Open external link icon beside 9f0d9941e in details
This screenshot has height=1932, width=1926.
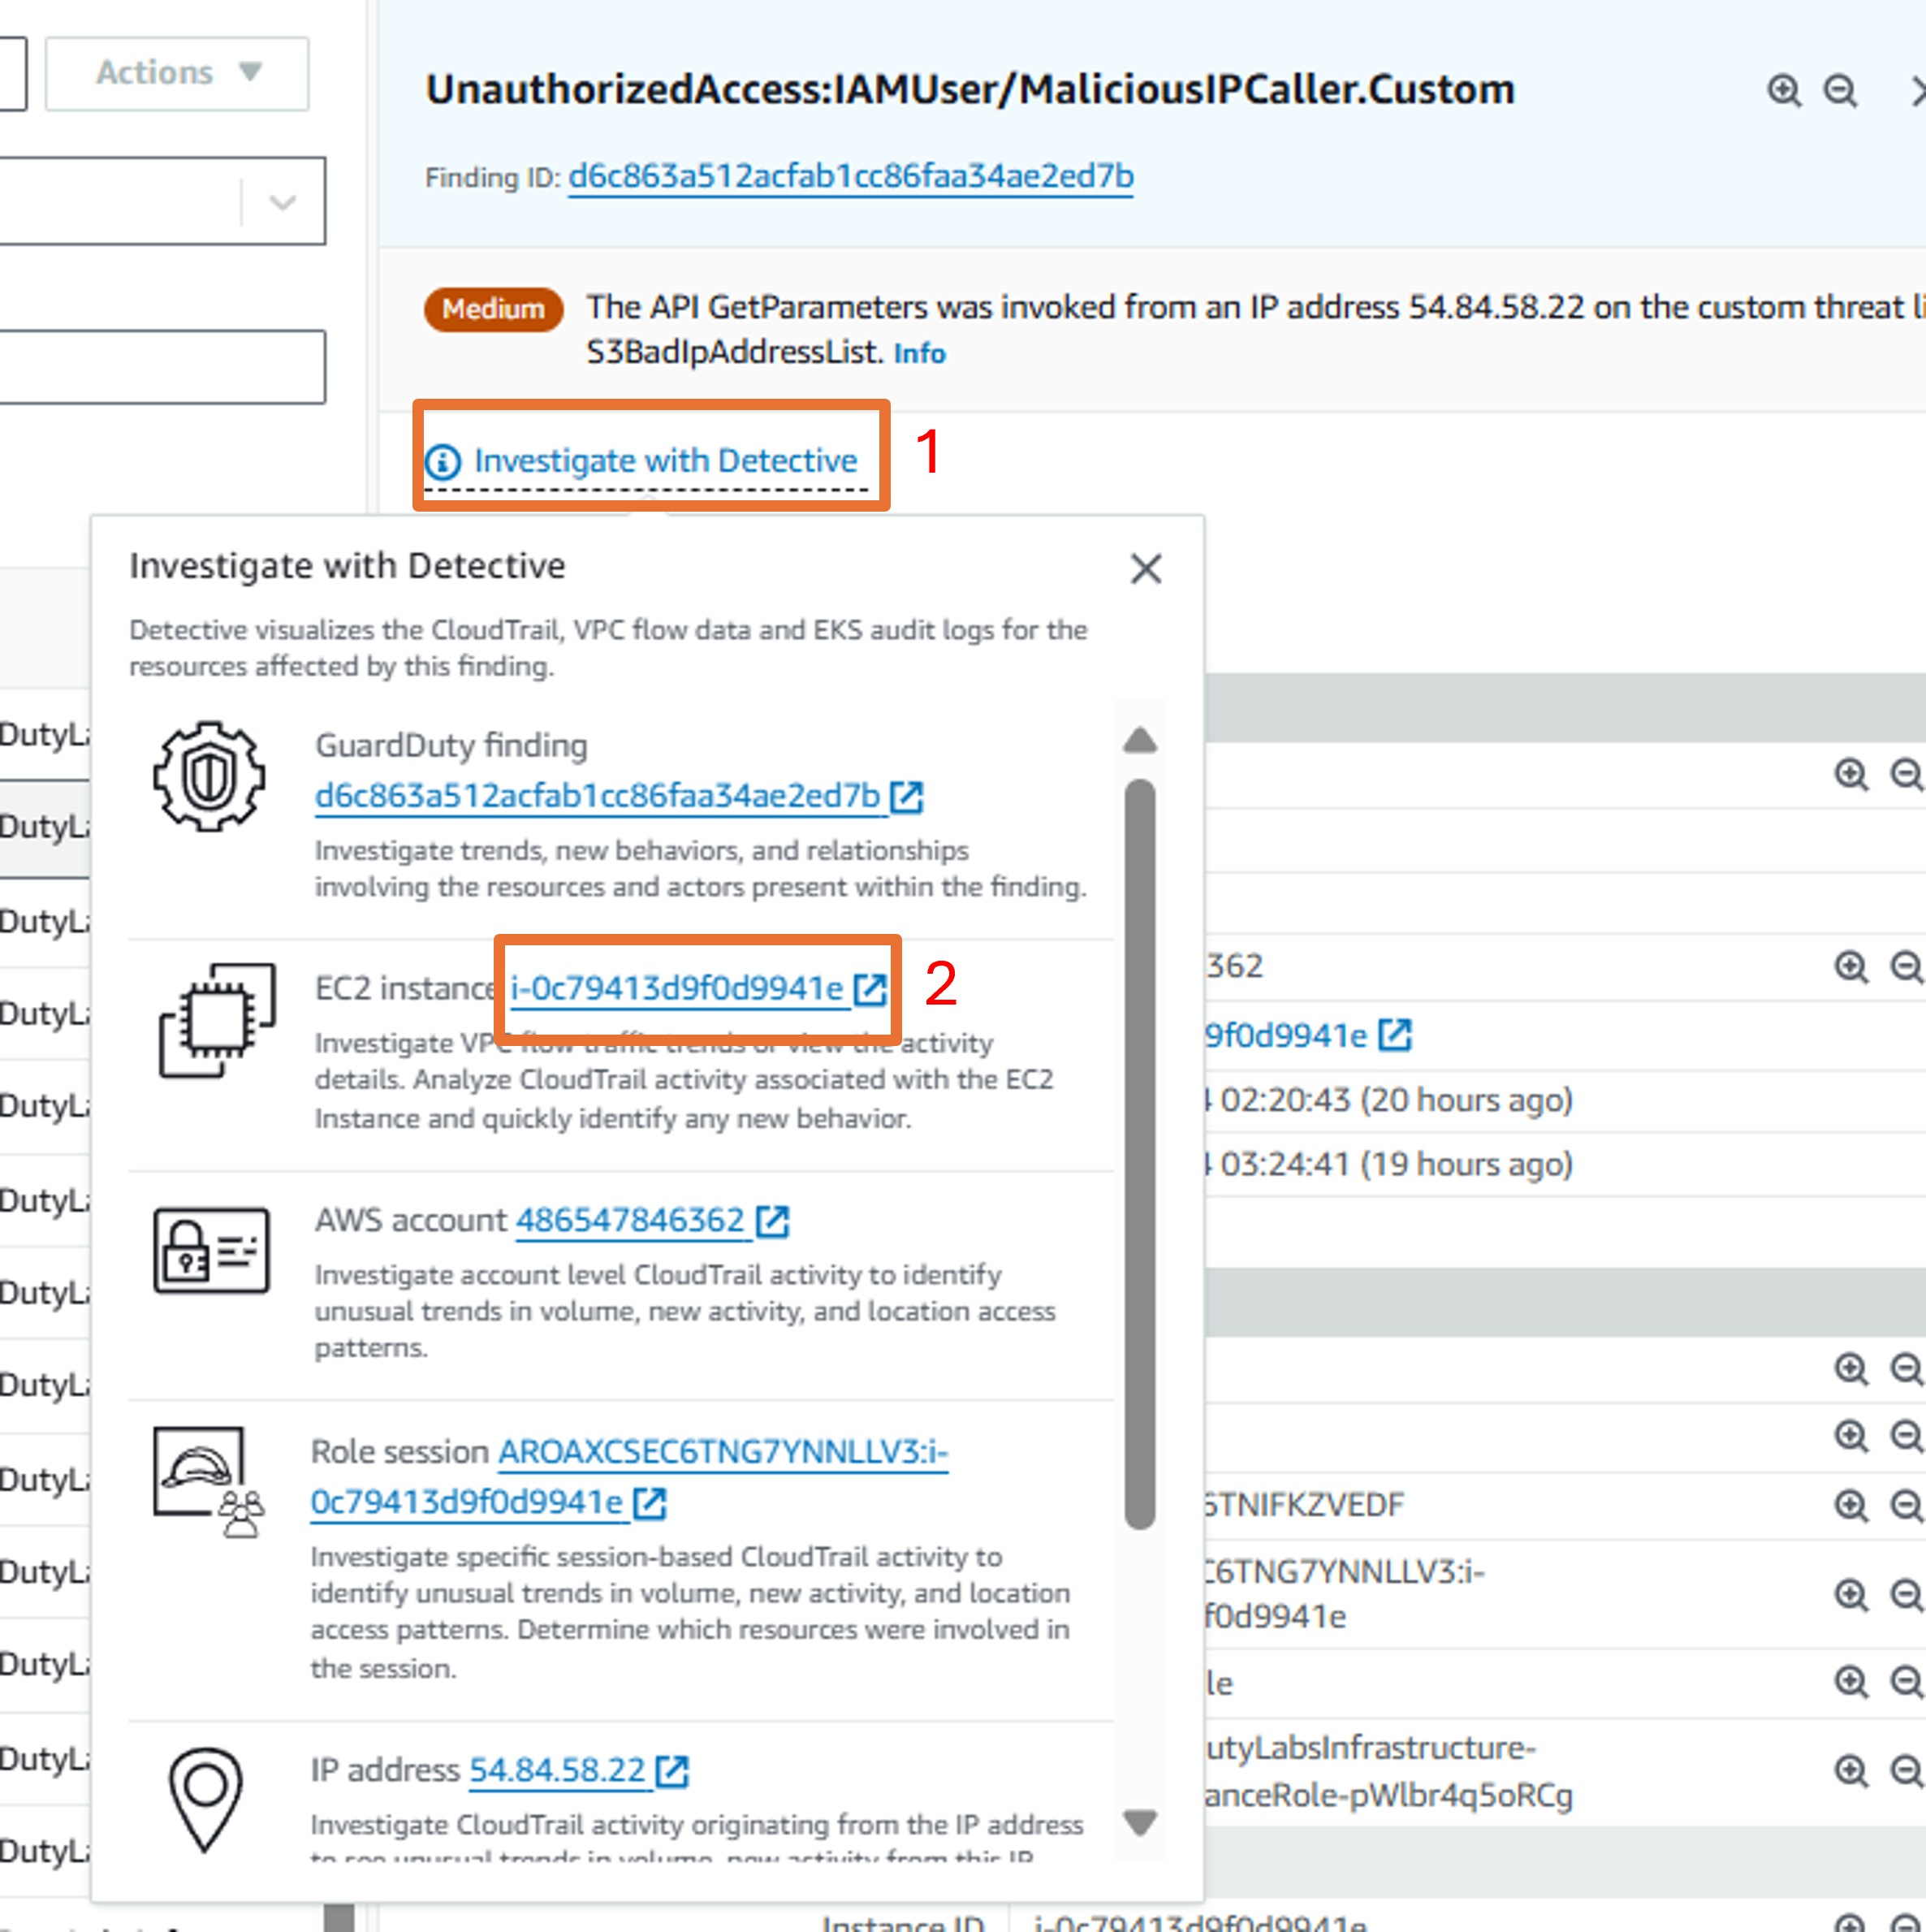[1394, 1035]
